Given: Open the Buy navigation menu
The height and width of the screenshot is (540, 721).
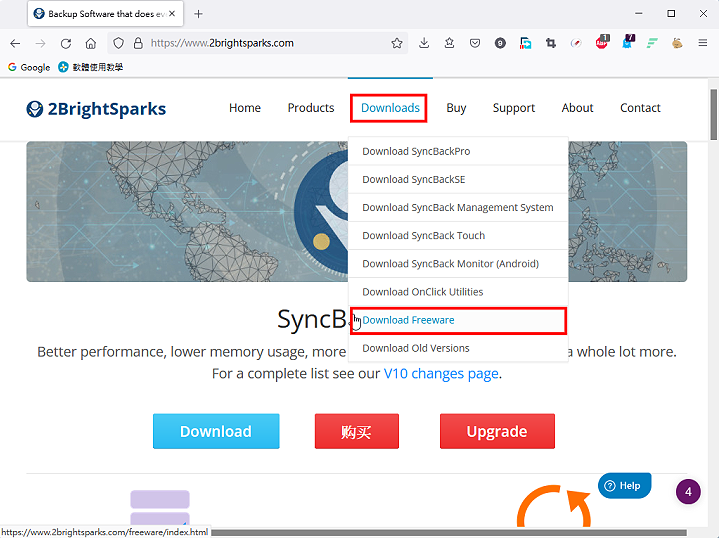Looking at the screenshot, I should (456, 108).
